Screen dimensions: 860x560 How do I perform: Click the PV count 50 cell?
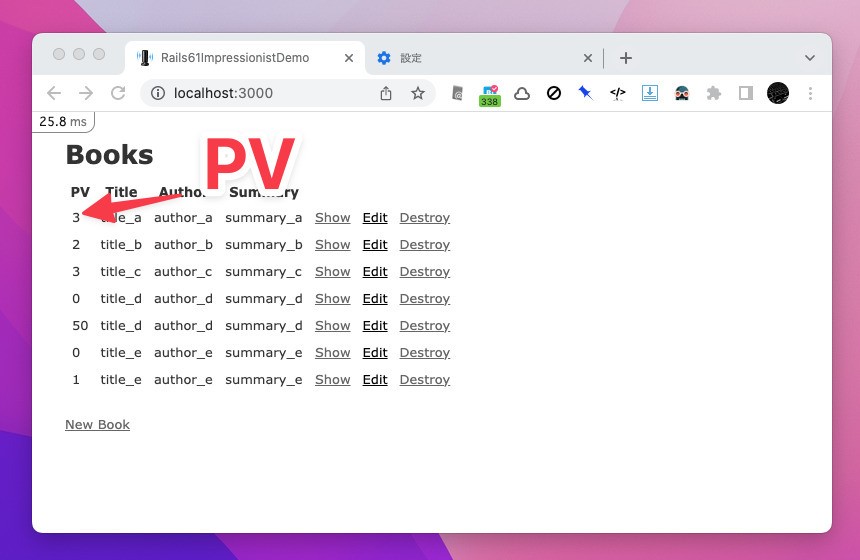tap(80, 325)
